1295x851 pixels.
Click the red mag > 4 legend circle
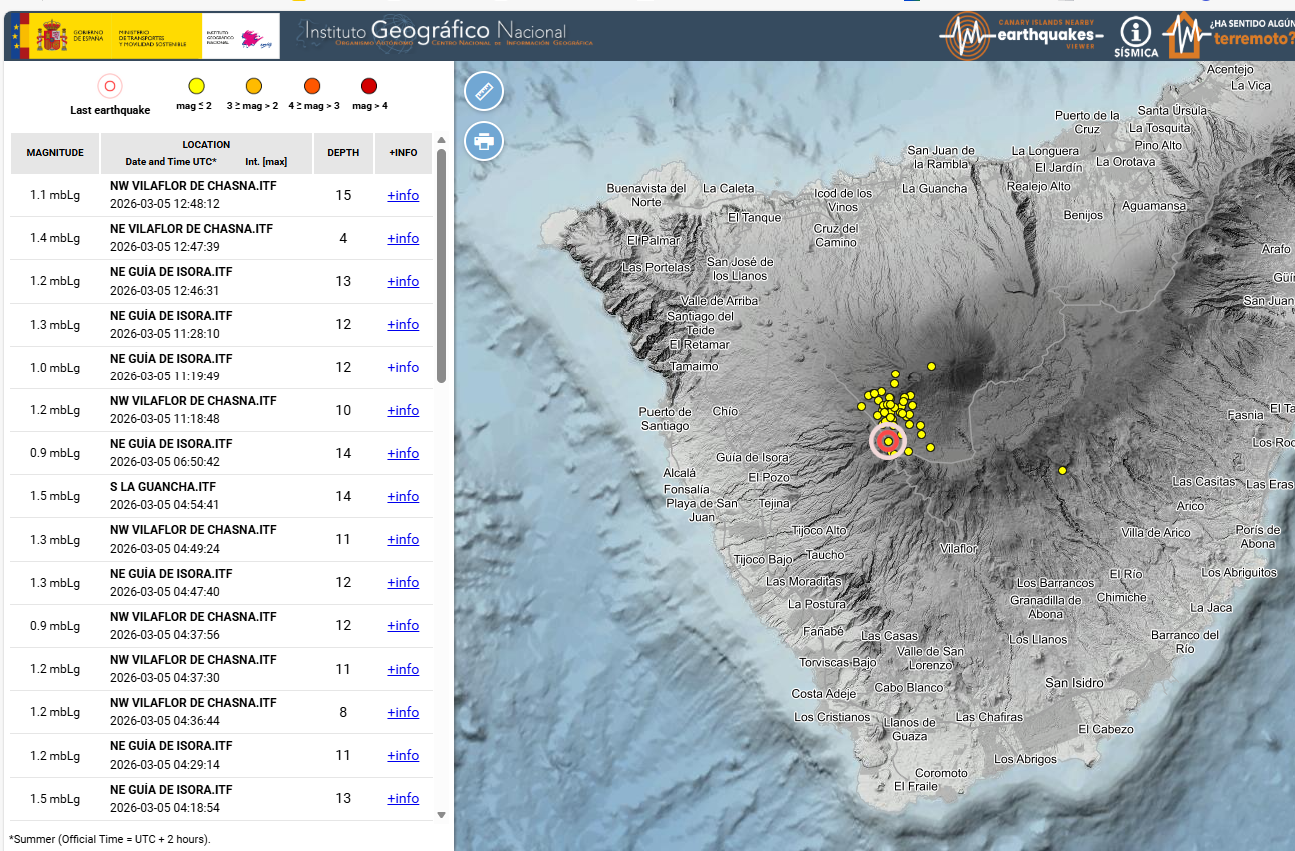(369, 86)
